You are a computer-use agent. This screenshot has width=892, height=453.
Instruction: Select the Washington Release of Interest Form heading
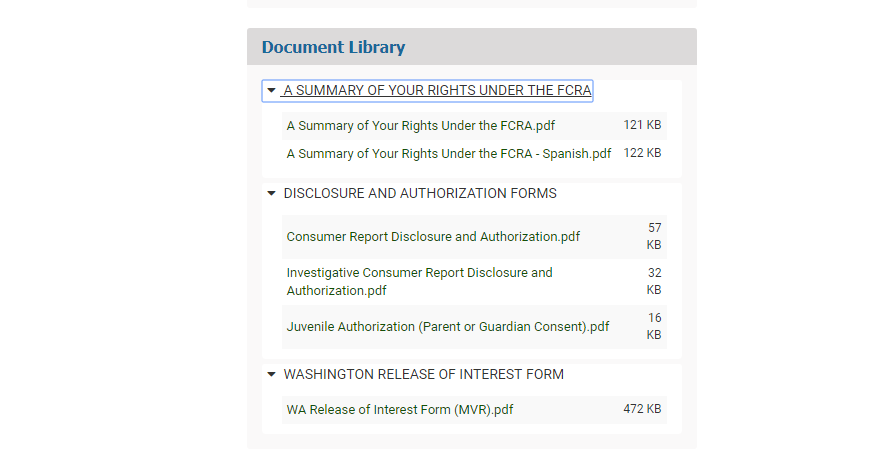pyautogui.click(x=423, y=375)
